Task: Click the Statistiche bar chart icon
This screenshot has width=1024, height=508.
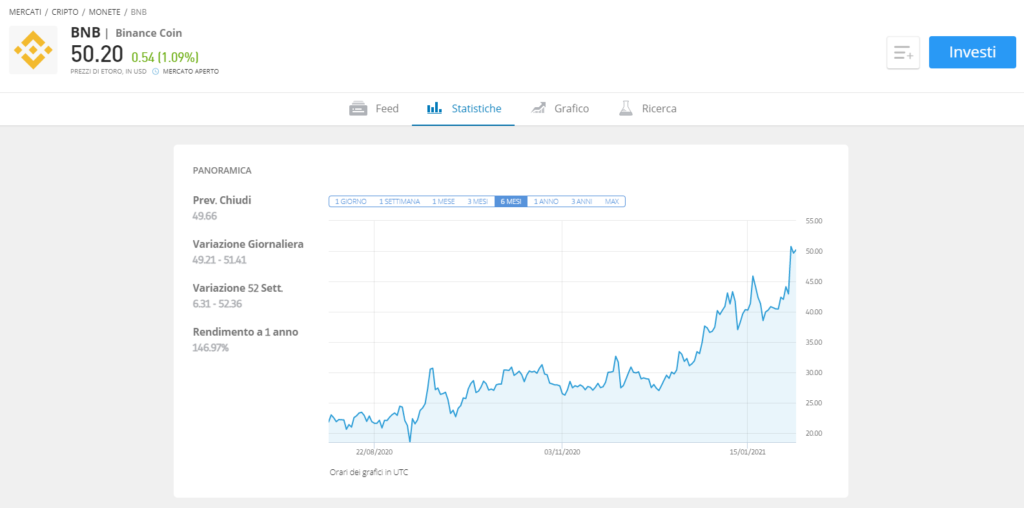Action: coord(434,108)
